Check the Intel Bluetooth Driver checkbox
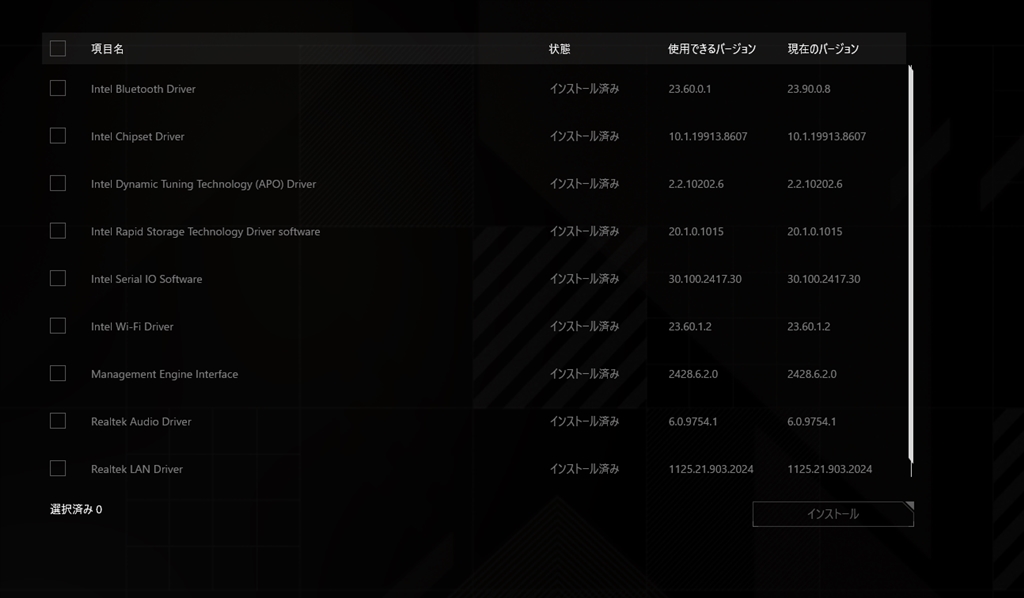The height and width of the screenshot is (598, 1024). coord(57,88)
